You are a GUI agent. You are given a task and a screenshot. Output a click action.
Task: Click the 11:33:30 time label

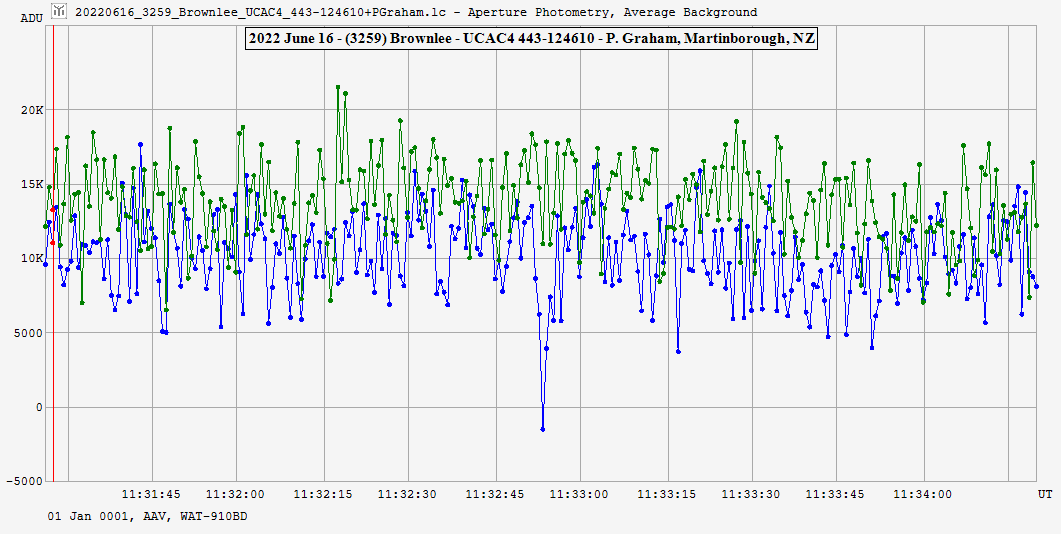750,495
